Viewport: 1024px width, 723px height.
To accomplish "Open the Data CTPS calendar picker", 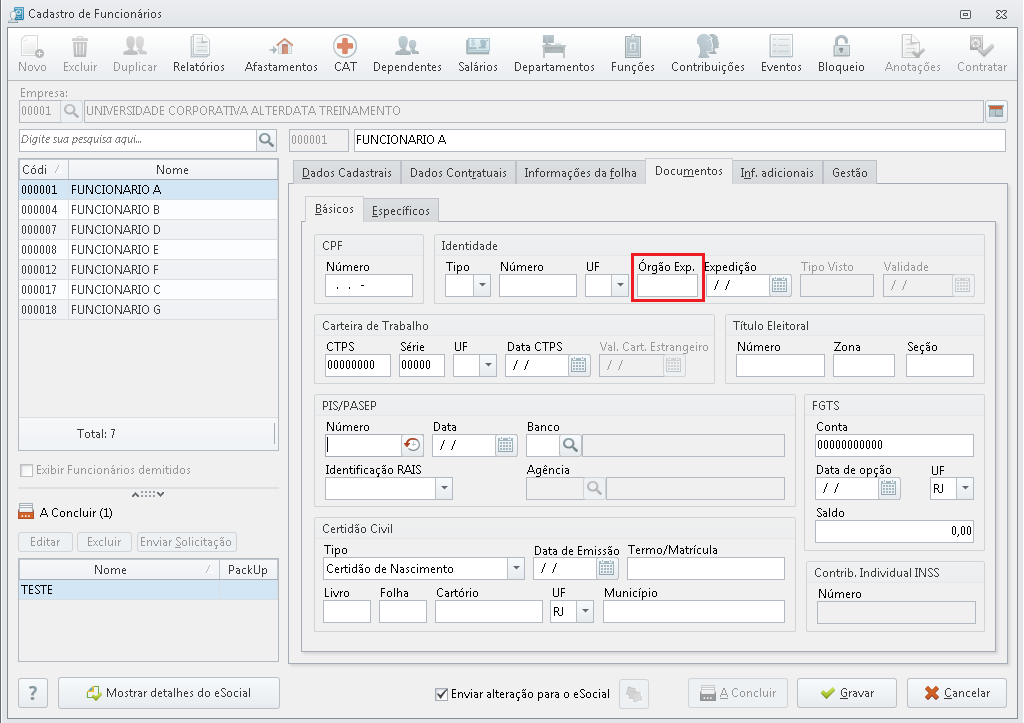I will click(x=578, y=365).
